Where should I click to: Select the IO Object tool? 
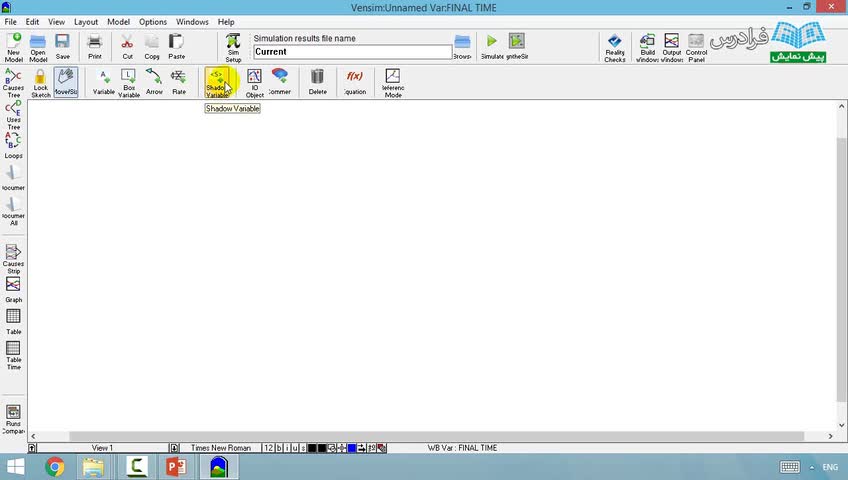(x=254, y=82)
